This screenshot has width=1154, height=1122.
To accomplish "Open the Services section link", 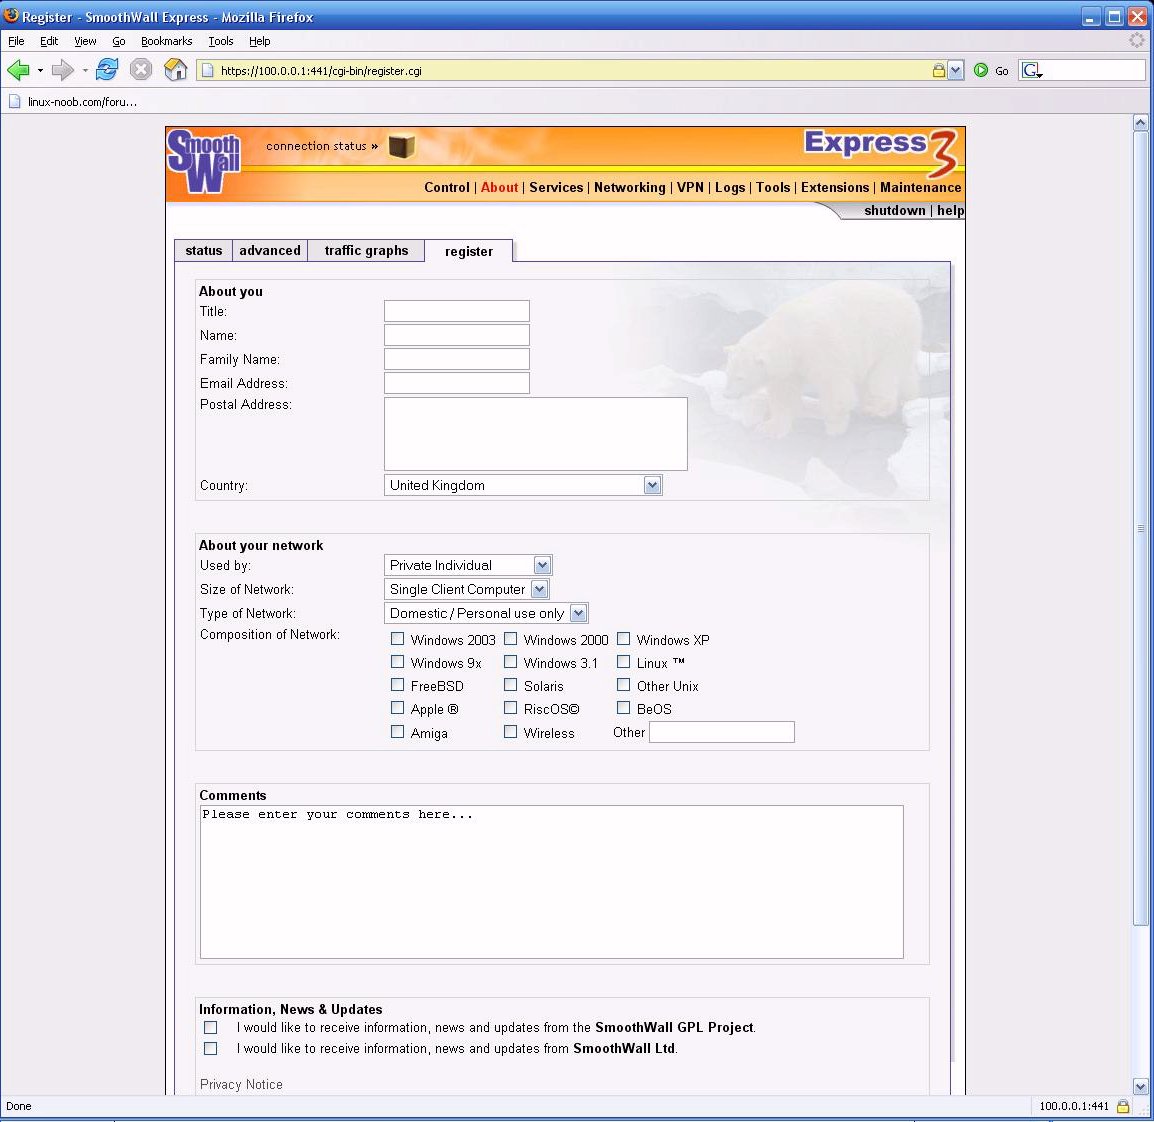I will coord(556,188).
